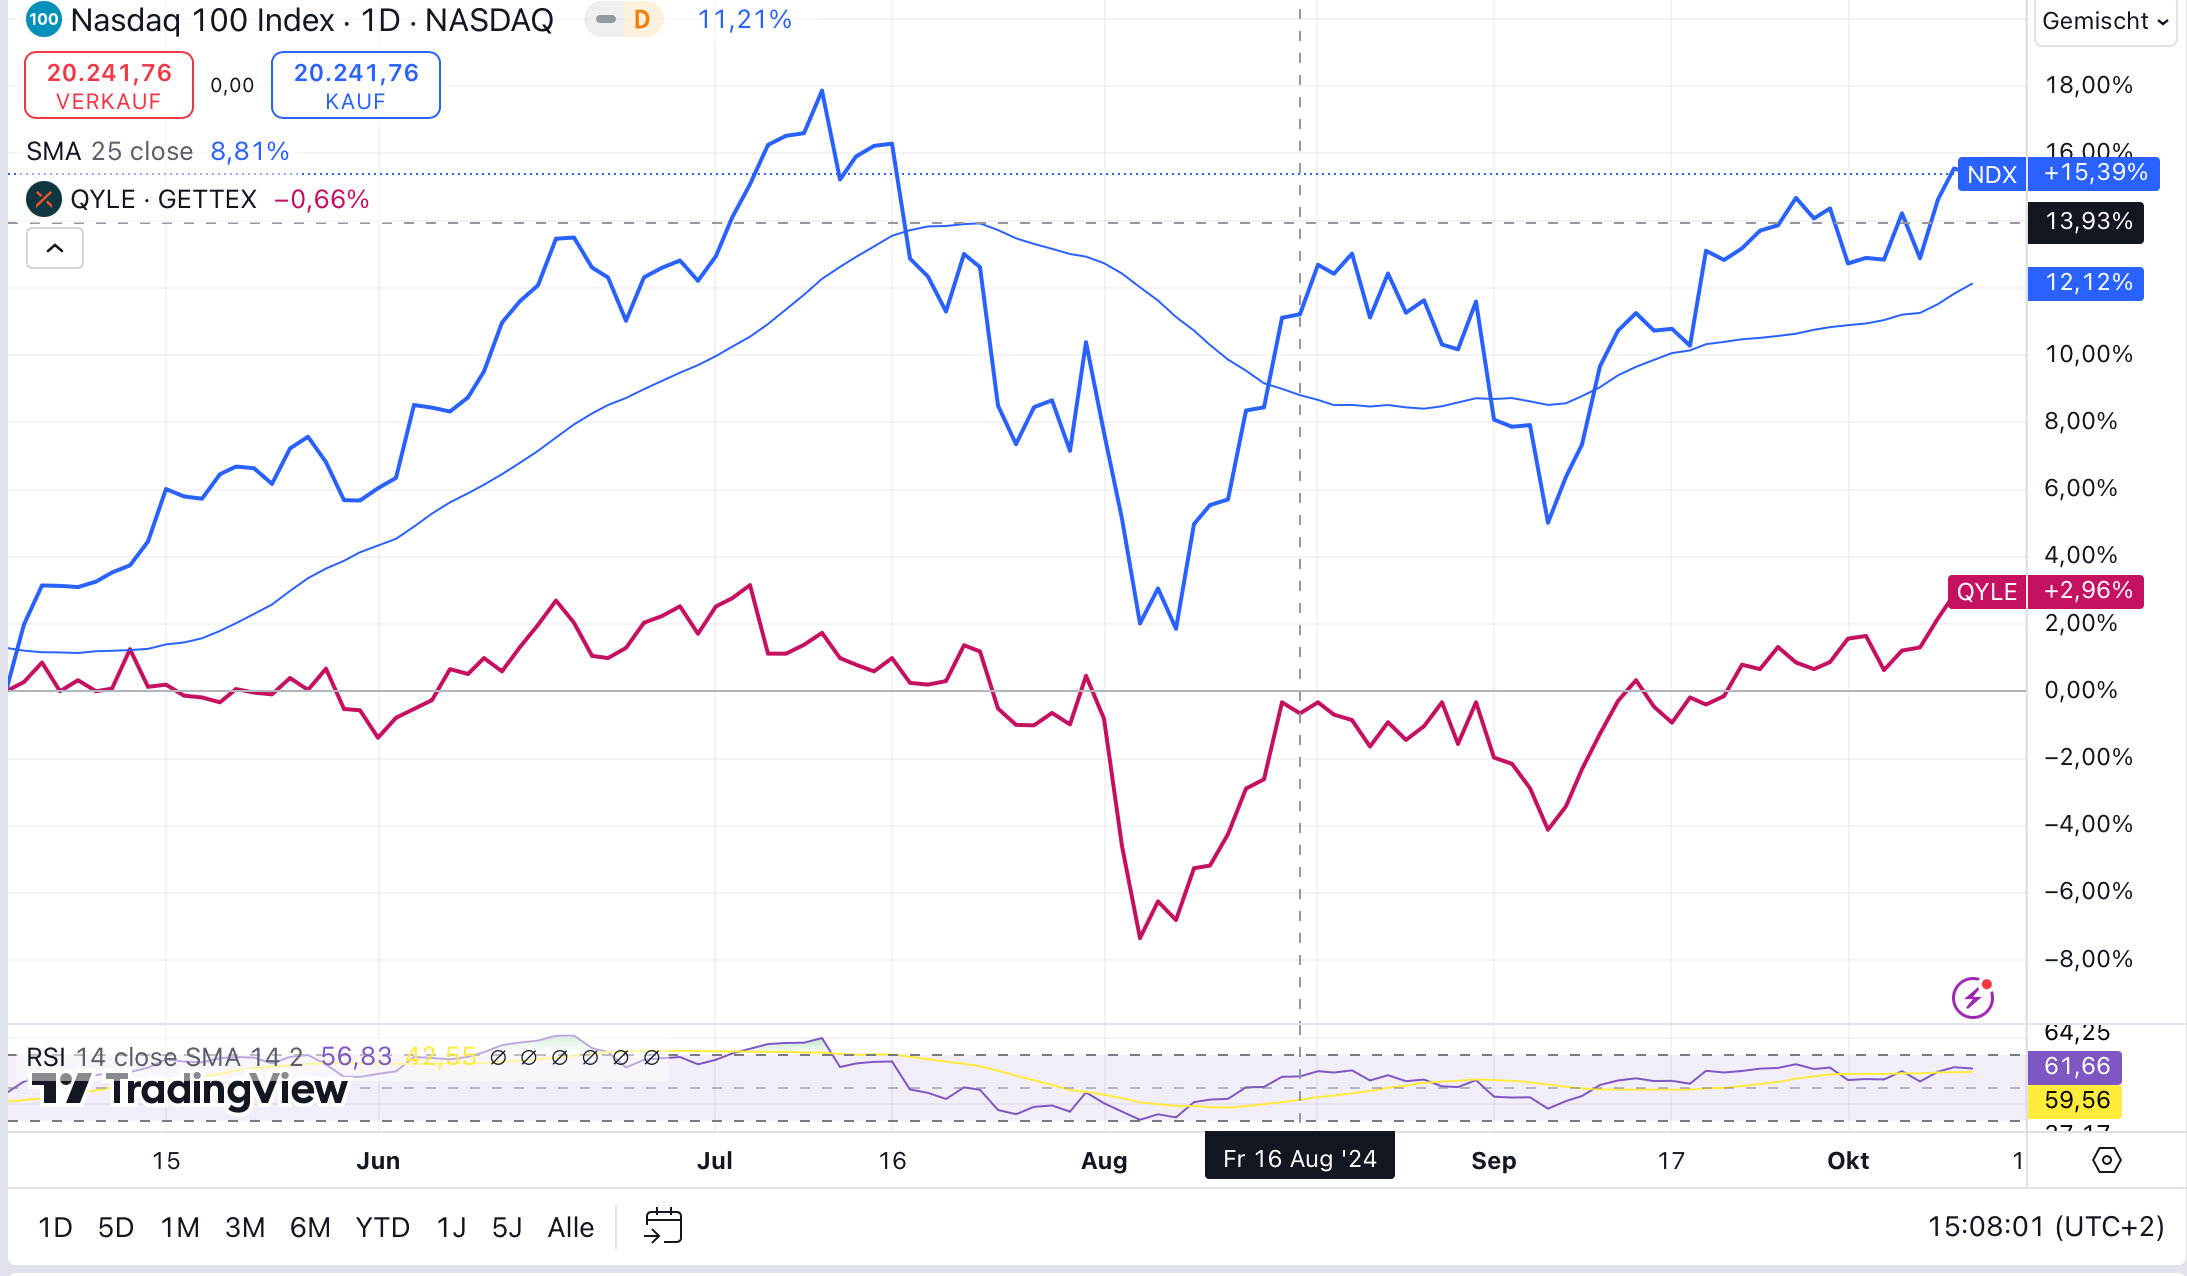2187x1276 pixels.
Task: Click the RSI empty-value symbols in legend
Action: coord(574,1057)
